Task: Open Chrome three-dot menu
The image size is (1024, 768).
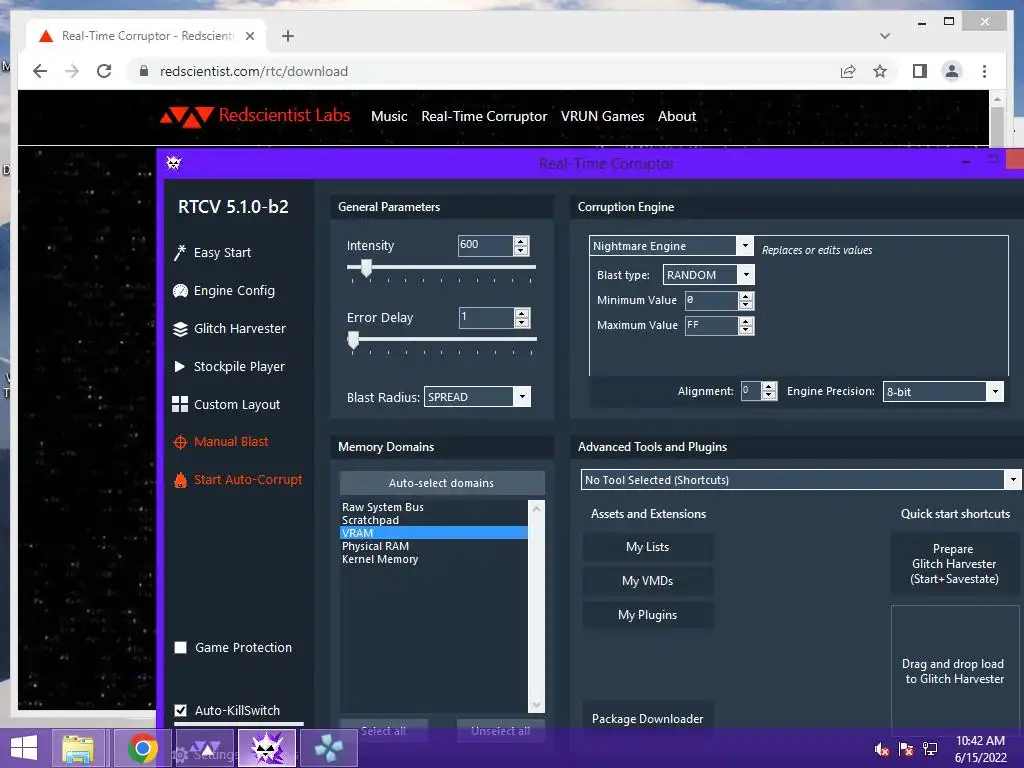Action: pyautogui.click(x=984, y=71)
